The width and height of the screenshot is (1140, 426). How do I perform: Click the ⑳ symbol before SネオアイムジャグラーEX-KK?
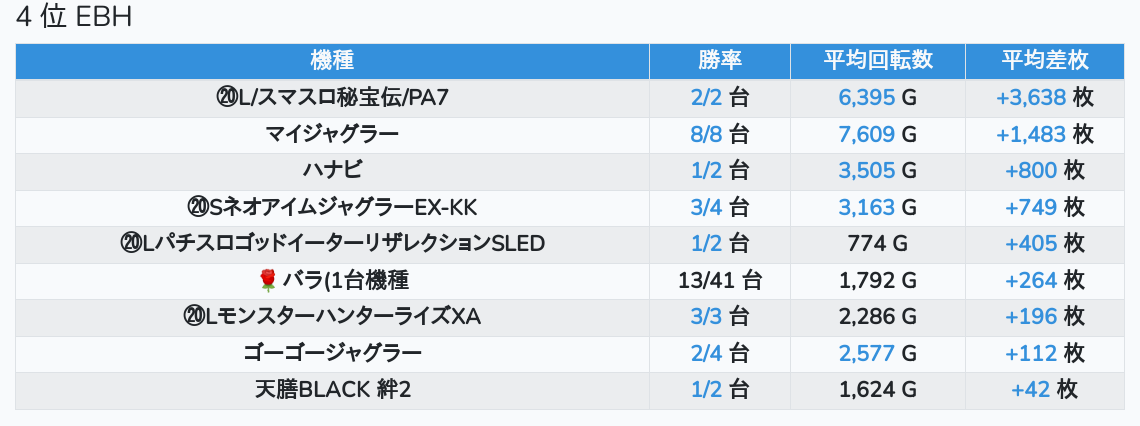click(x=197, y=207)
